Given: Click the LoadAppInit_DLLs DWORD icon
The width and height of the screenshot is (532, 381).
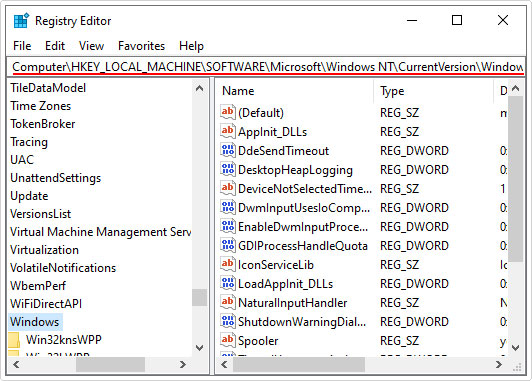Looking at the screenshot, I should pos(228,283).
